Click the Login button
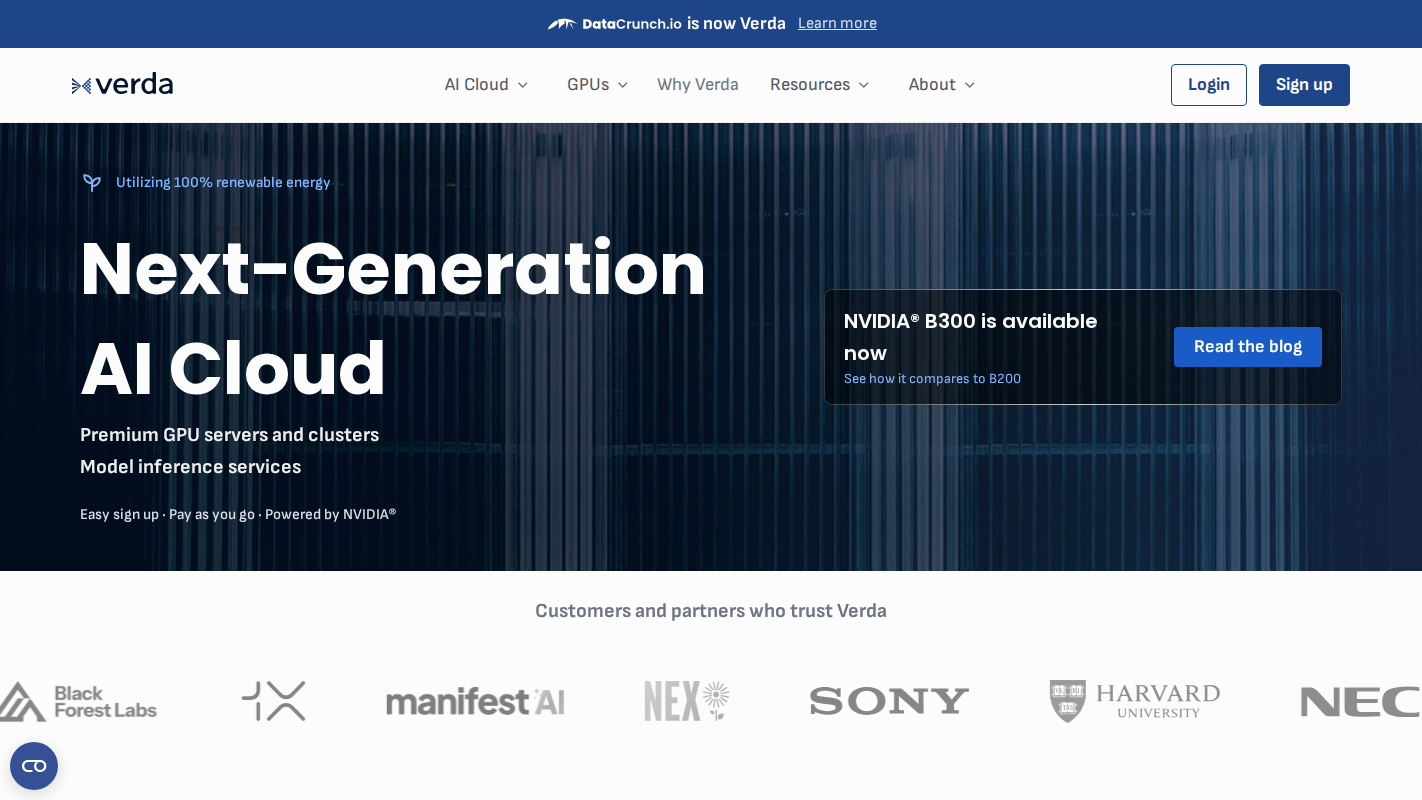Screen dimensions: 1422x800 (1209, 85)
